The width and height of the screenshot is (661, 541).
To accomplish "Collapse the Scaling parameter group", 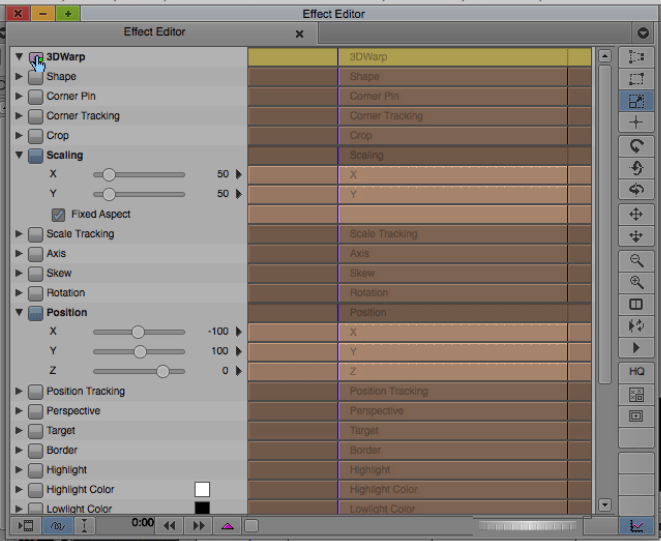I will (19, 155).
